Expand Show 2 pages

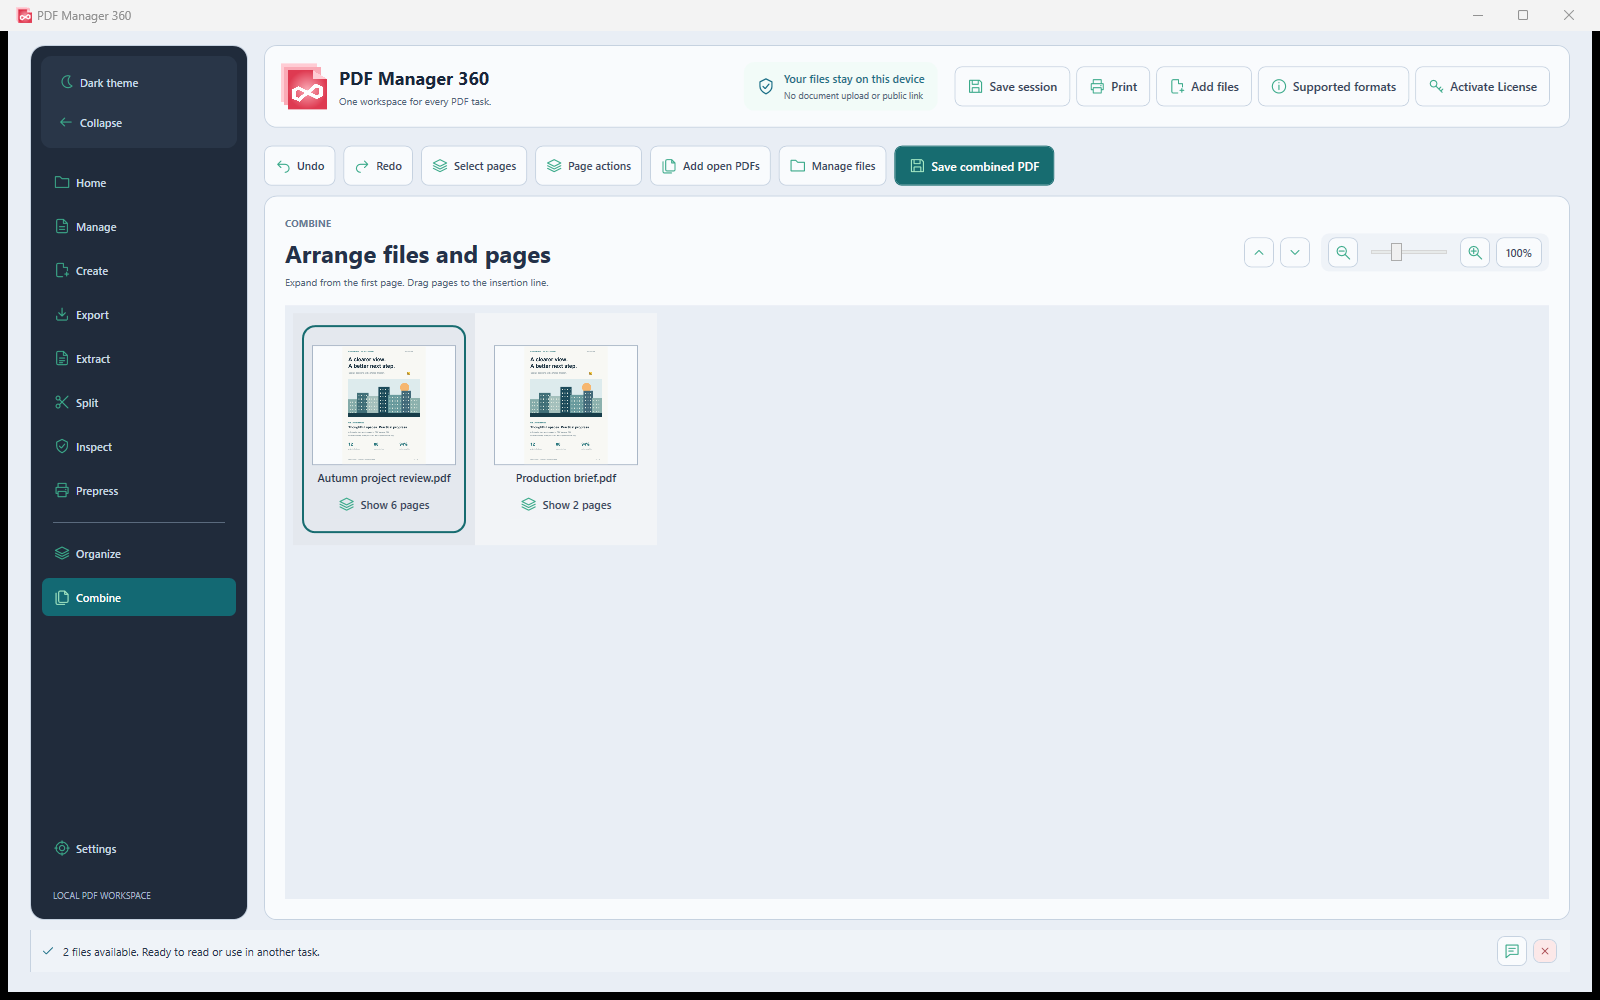[566, 505]
